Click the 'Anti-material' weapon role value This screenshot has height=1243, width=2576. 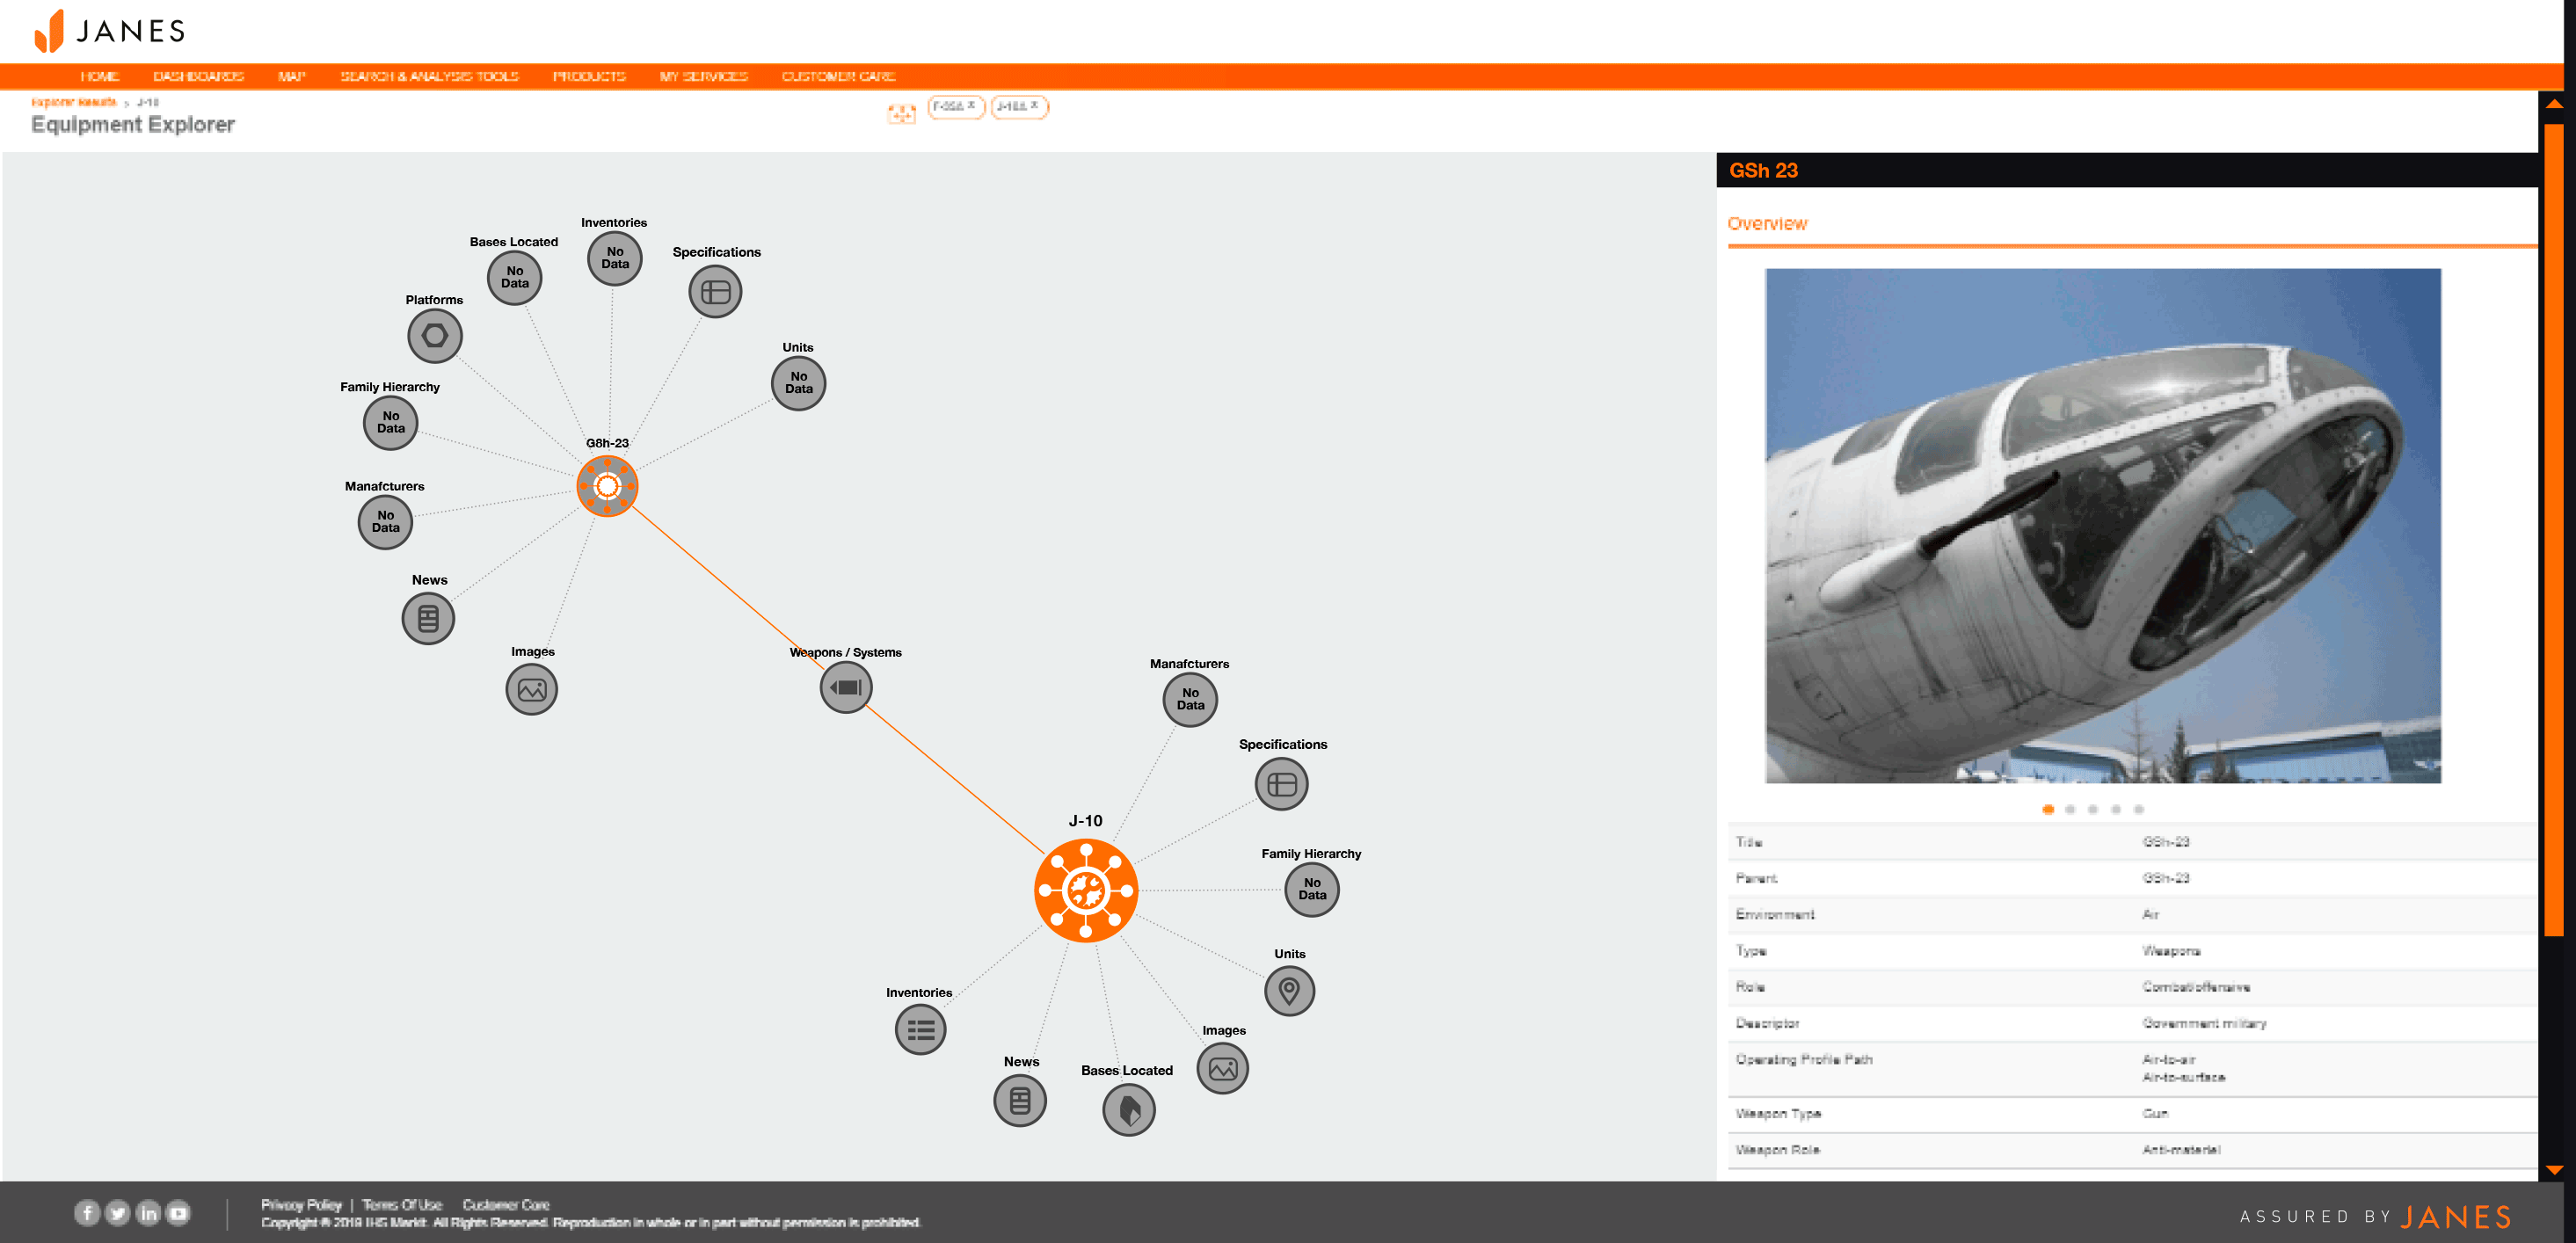pos(2181,1150)
